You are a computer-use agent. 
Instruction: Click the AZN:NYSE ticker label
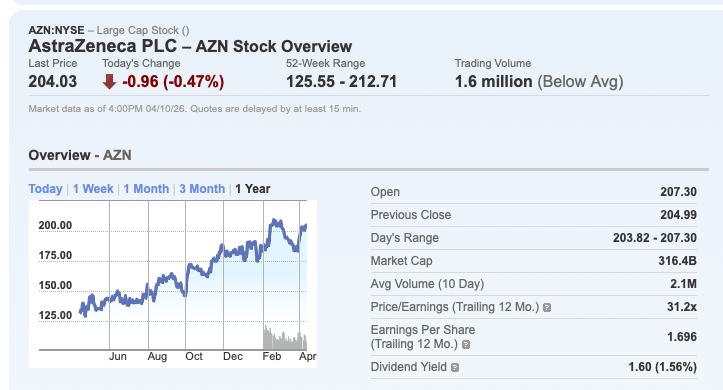pos(56,30)
